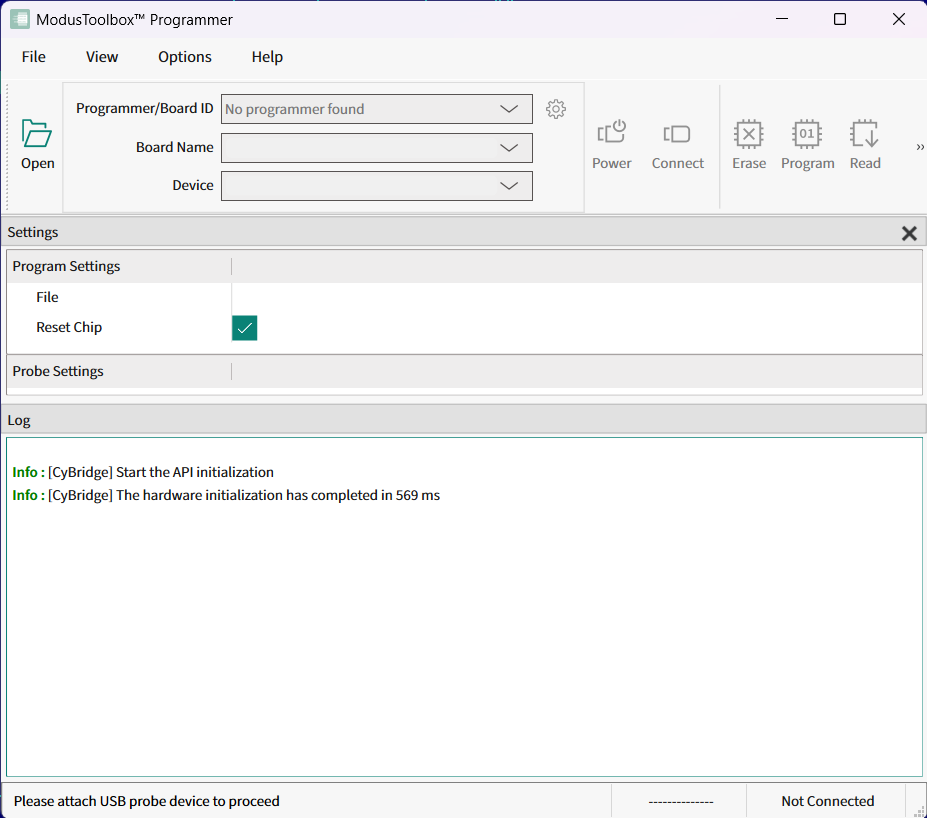The height and width of the screenshot is (818, 927).
Task: Click the Open folder icon
Action: pyautogui.click(x=37, y=134)
